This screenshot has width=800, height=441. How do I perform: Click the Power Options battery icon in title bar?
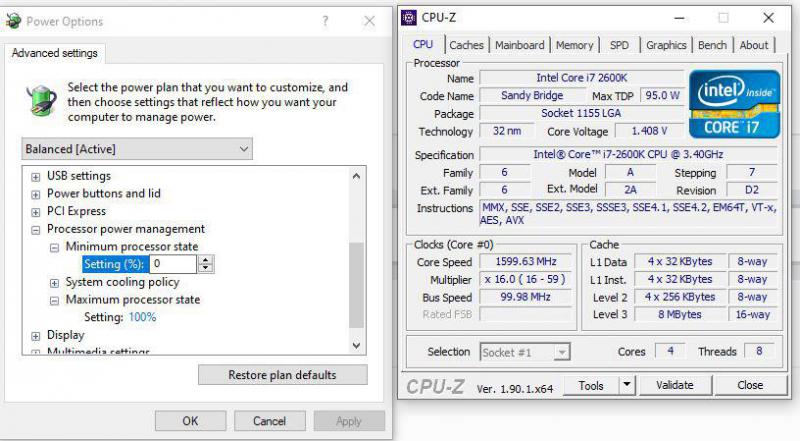(x=14, y=21)
